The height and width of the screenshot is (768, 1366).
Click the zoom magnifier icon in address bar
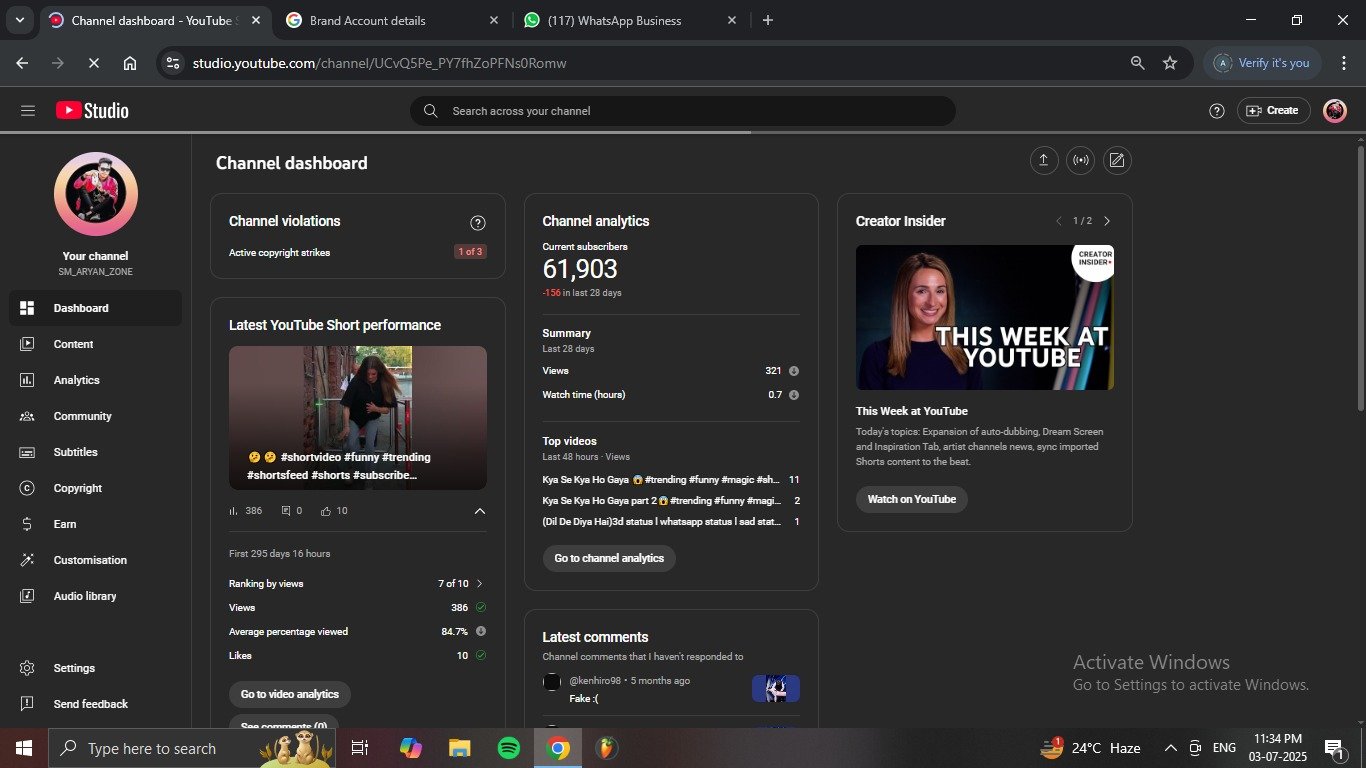click(1138, 63)
